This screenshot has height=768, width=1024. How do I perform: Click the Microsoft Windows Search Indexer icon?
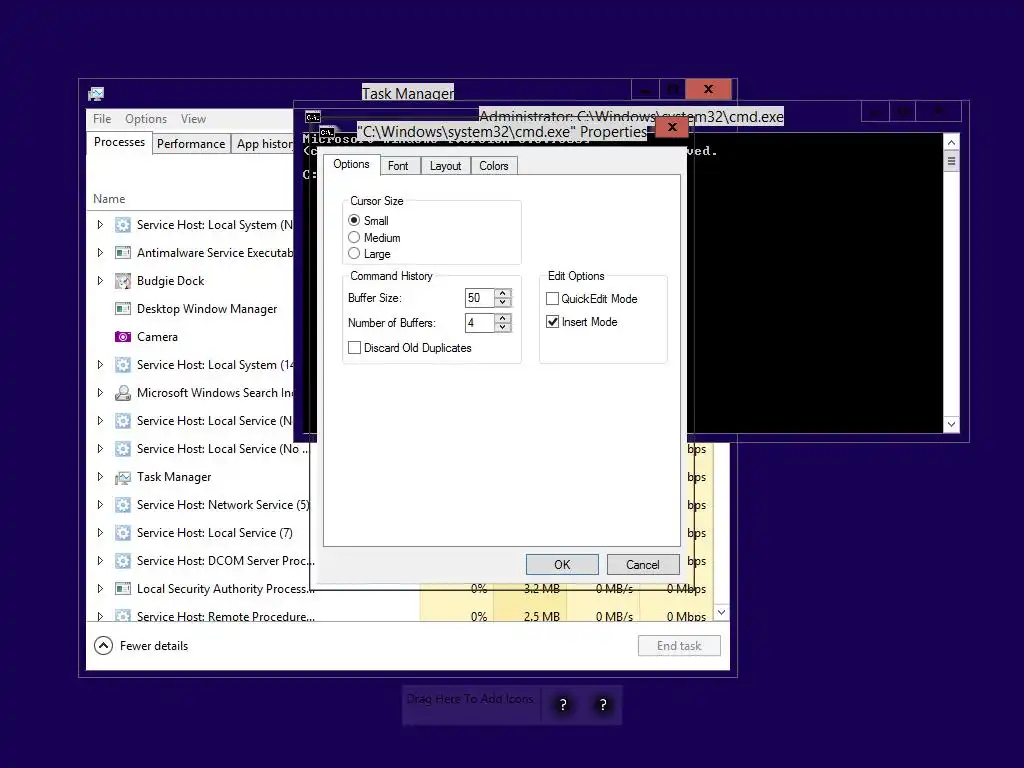pos(123,393)
